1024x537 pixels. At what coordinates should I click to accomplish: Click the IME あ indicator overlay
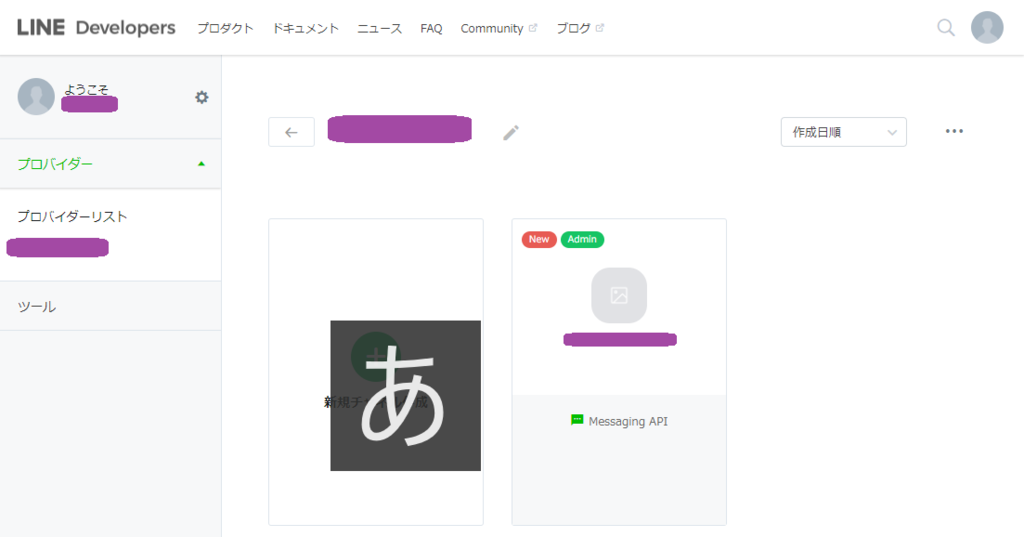coord(406,395)
